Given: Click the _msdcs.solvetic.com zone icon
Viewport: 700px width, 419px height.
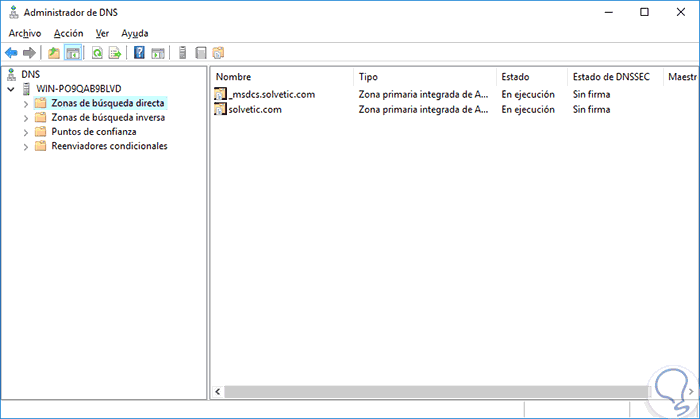Looking at the screenshot, I should [x=220, y=94].
